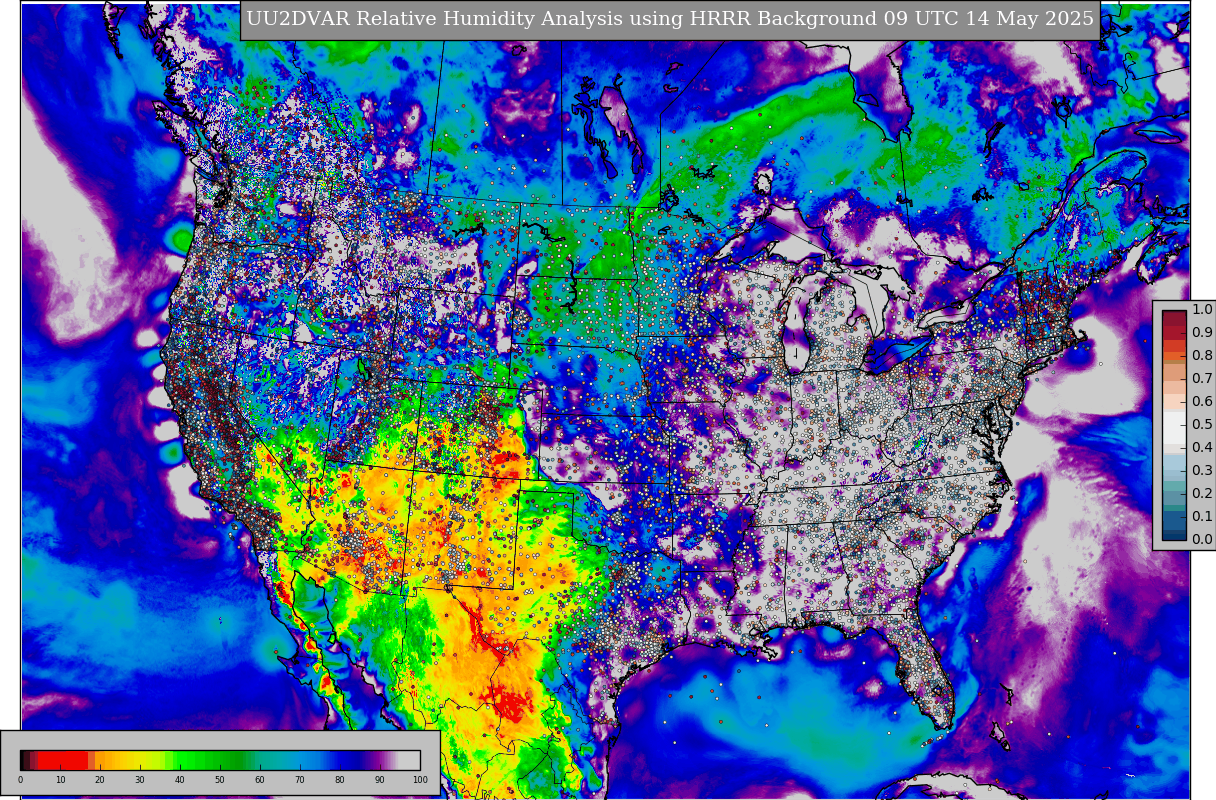This screenshot has width=1216, height=800.
Task: Click the red section of horizontal humidity colorbar
Action: (x=63, y=760)
